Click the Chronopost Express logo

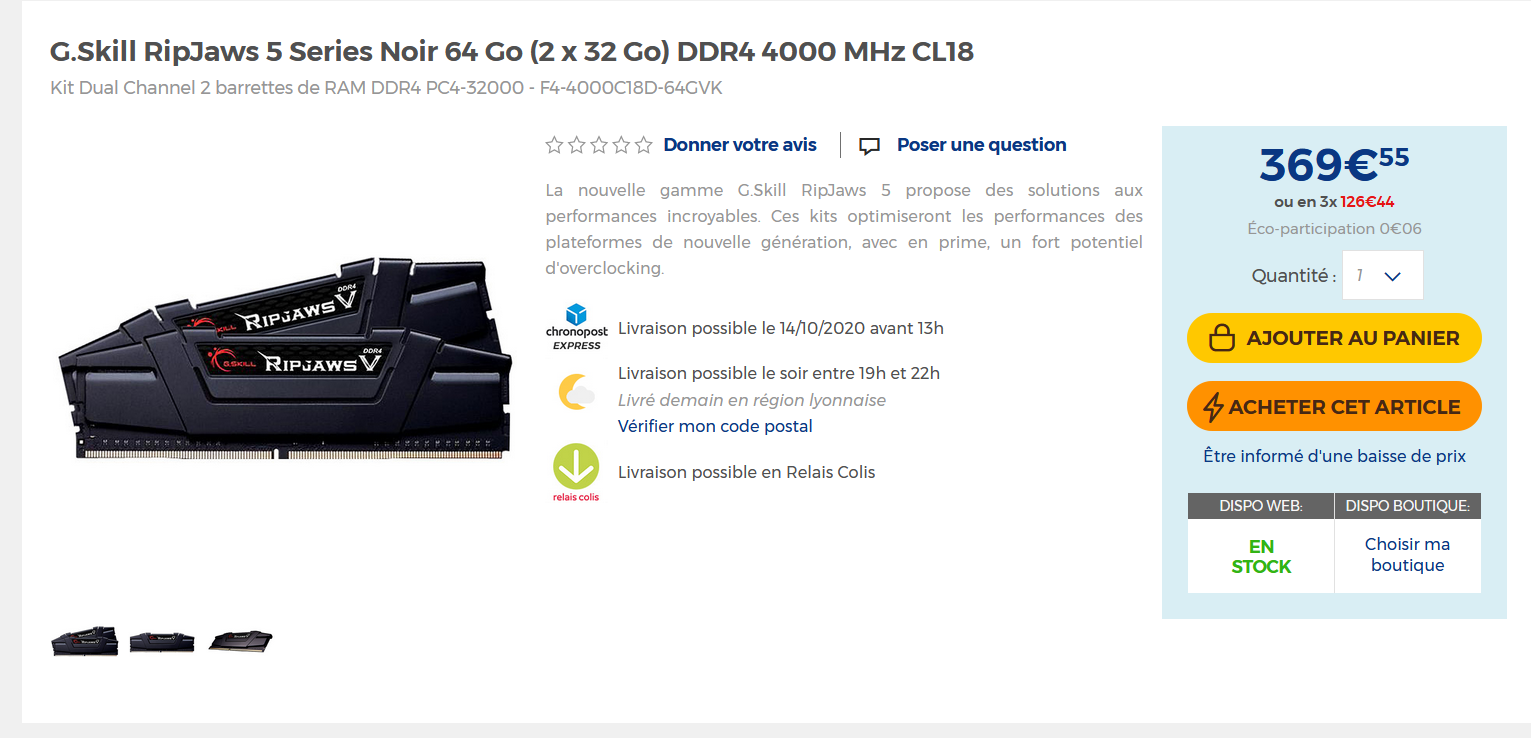(x=577, y=327)
